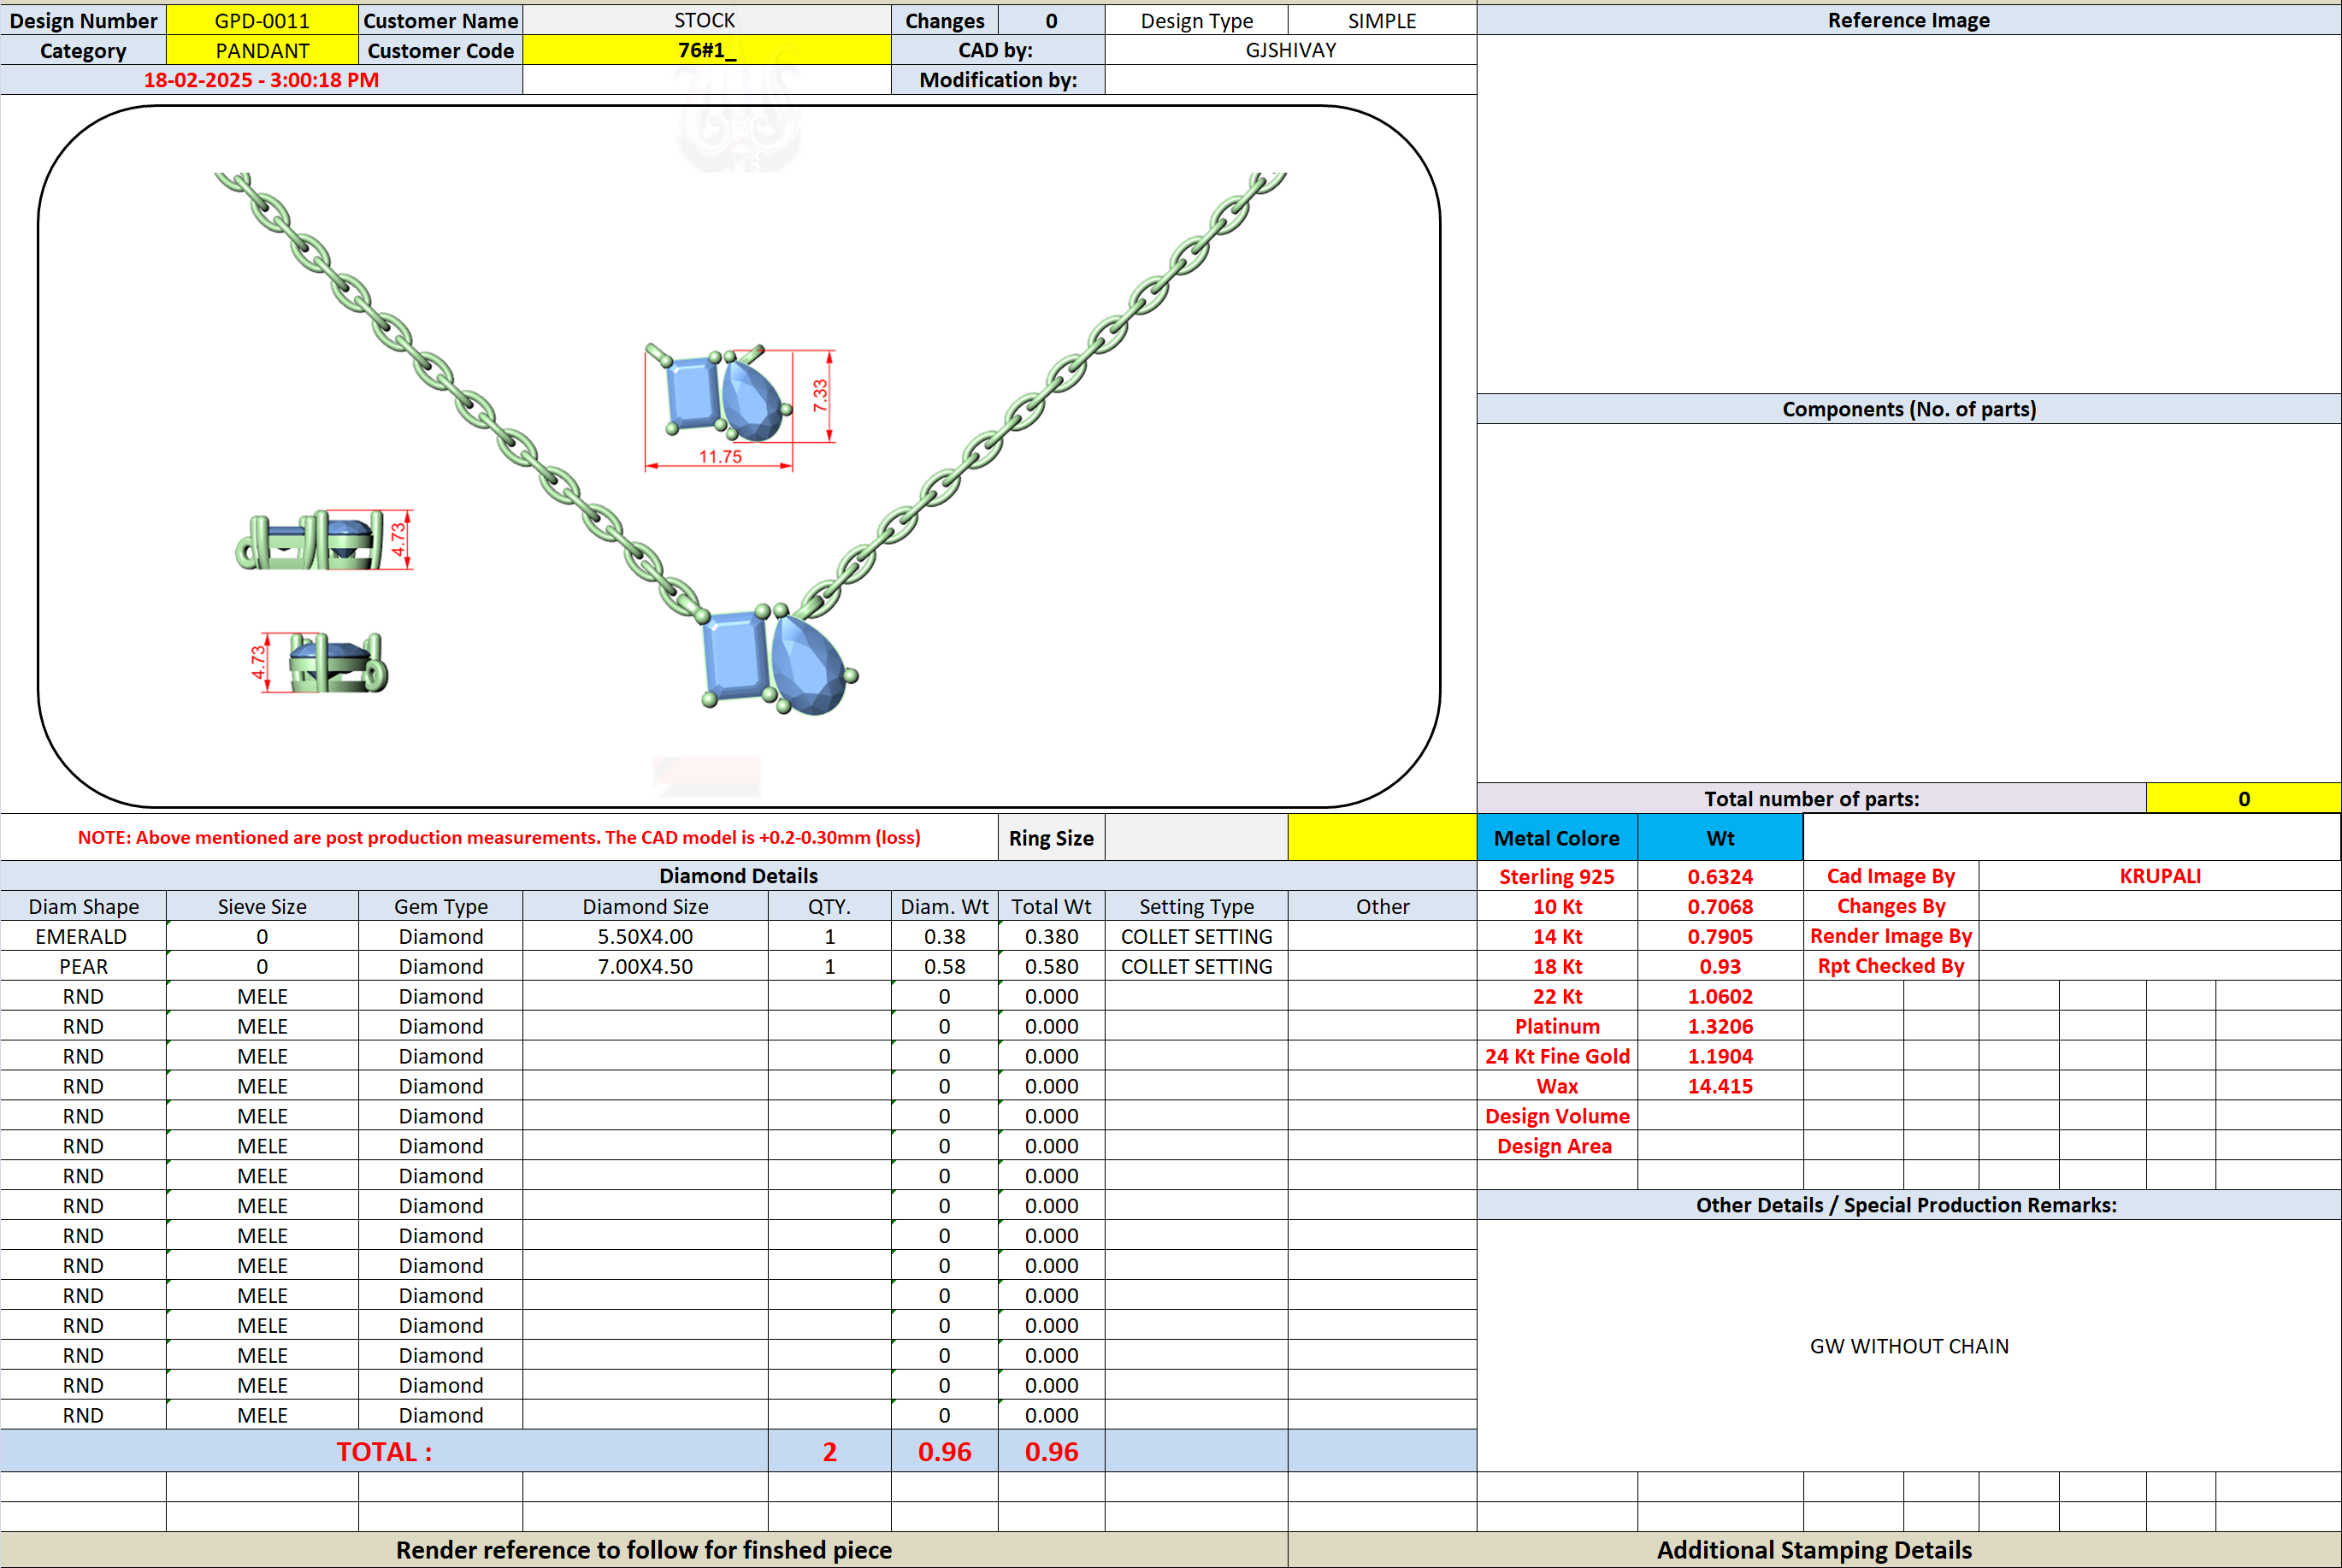Click the Gem Type column header
The height and width of the screenshot is (1568, 2342).
point(440,907)
